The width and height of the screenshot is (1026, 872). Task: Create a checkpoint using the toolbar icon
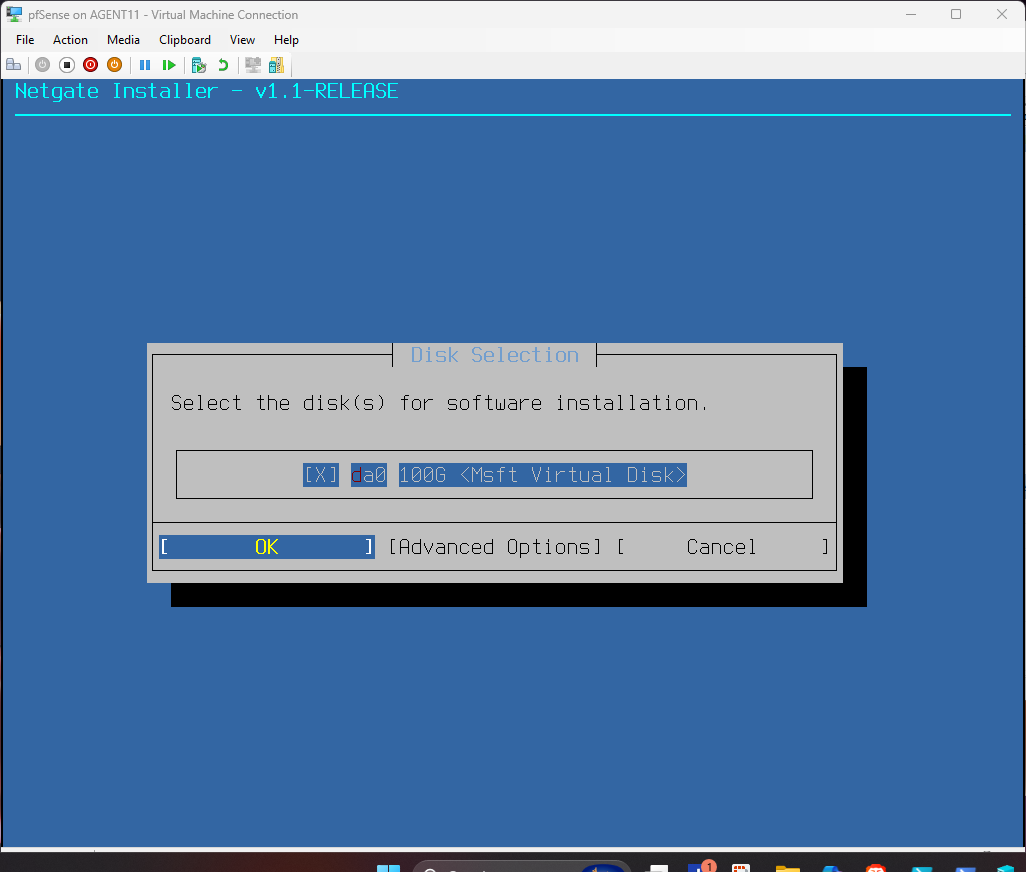pos(199,65)
